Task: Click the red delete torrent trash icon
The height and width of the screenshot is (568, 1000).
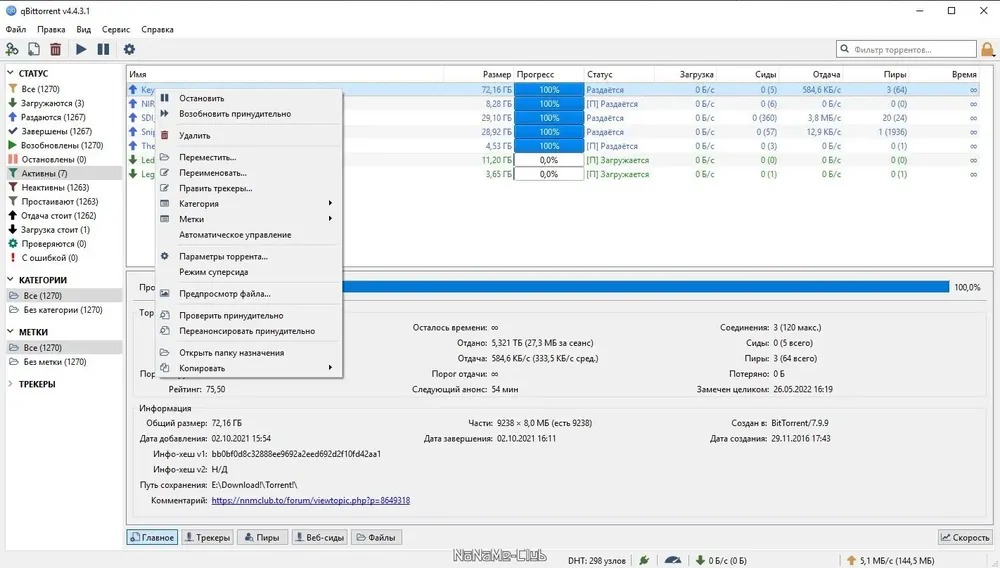Action: pos(55,49)
